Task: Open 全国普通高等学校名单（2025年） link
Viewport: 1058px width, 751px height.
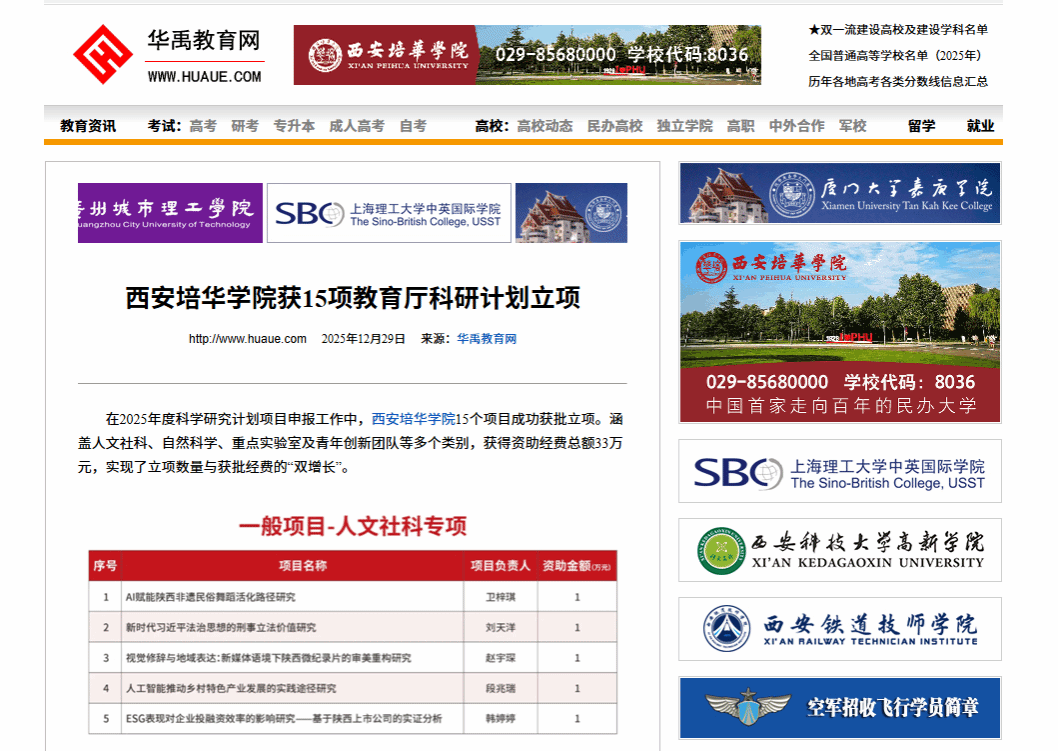Action: point(895,56)
